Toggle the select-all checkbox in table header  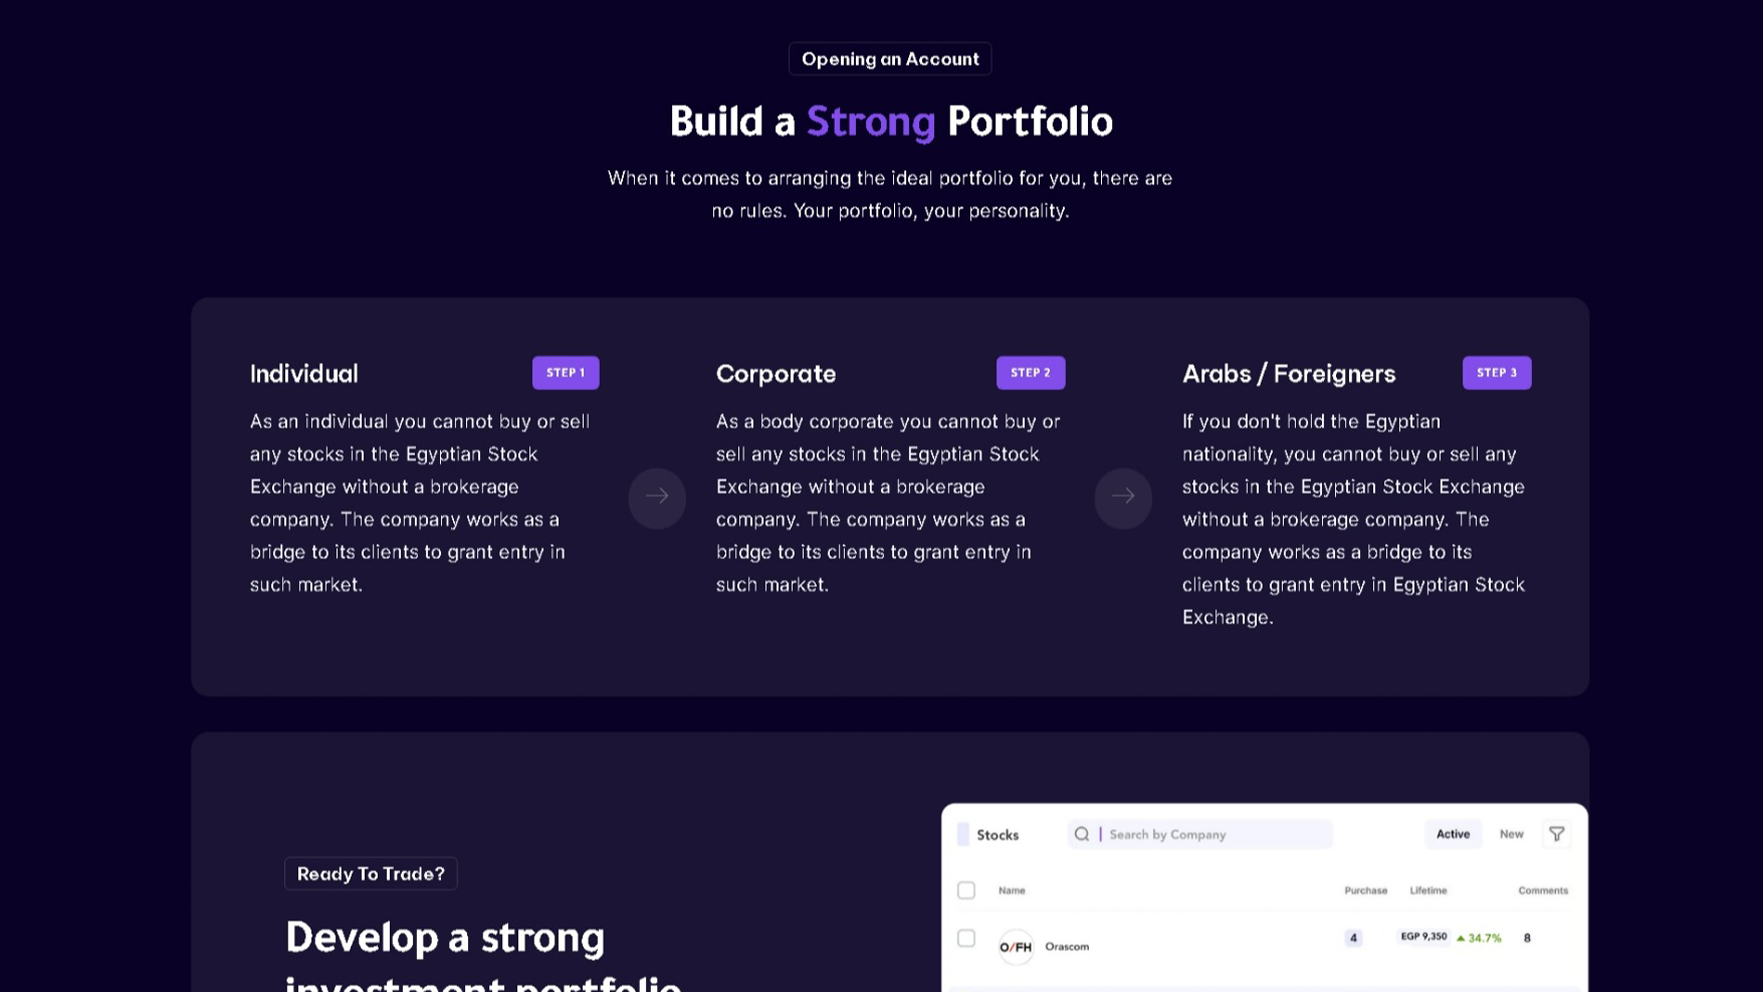[x=966, y=890]
